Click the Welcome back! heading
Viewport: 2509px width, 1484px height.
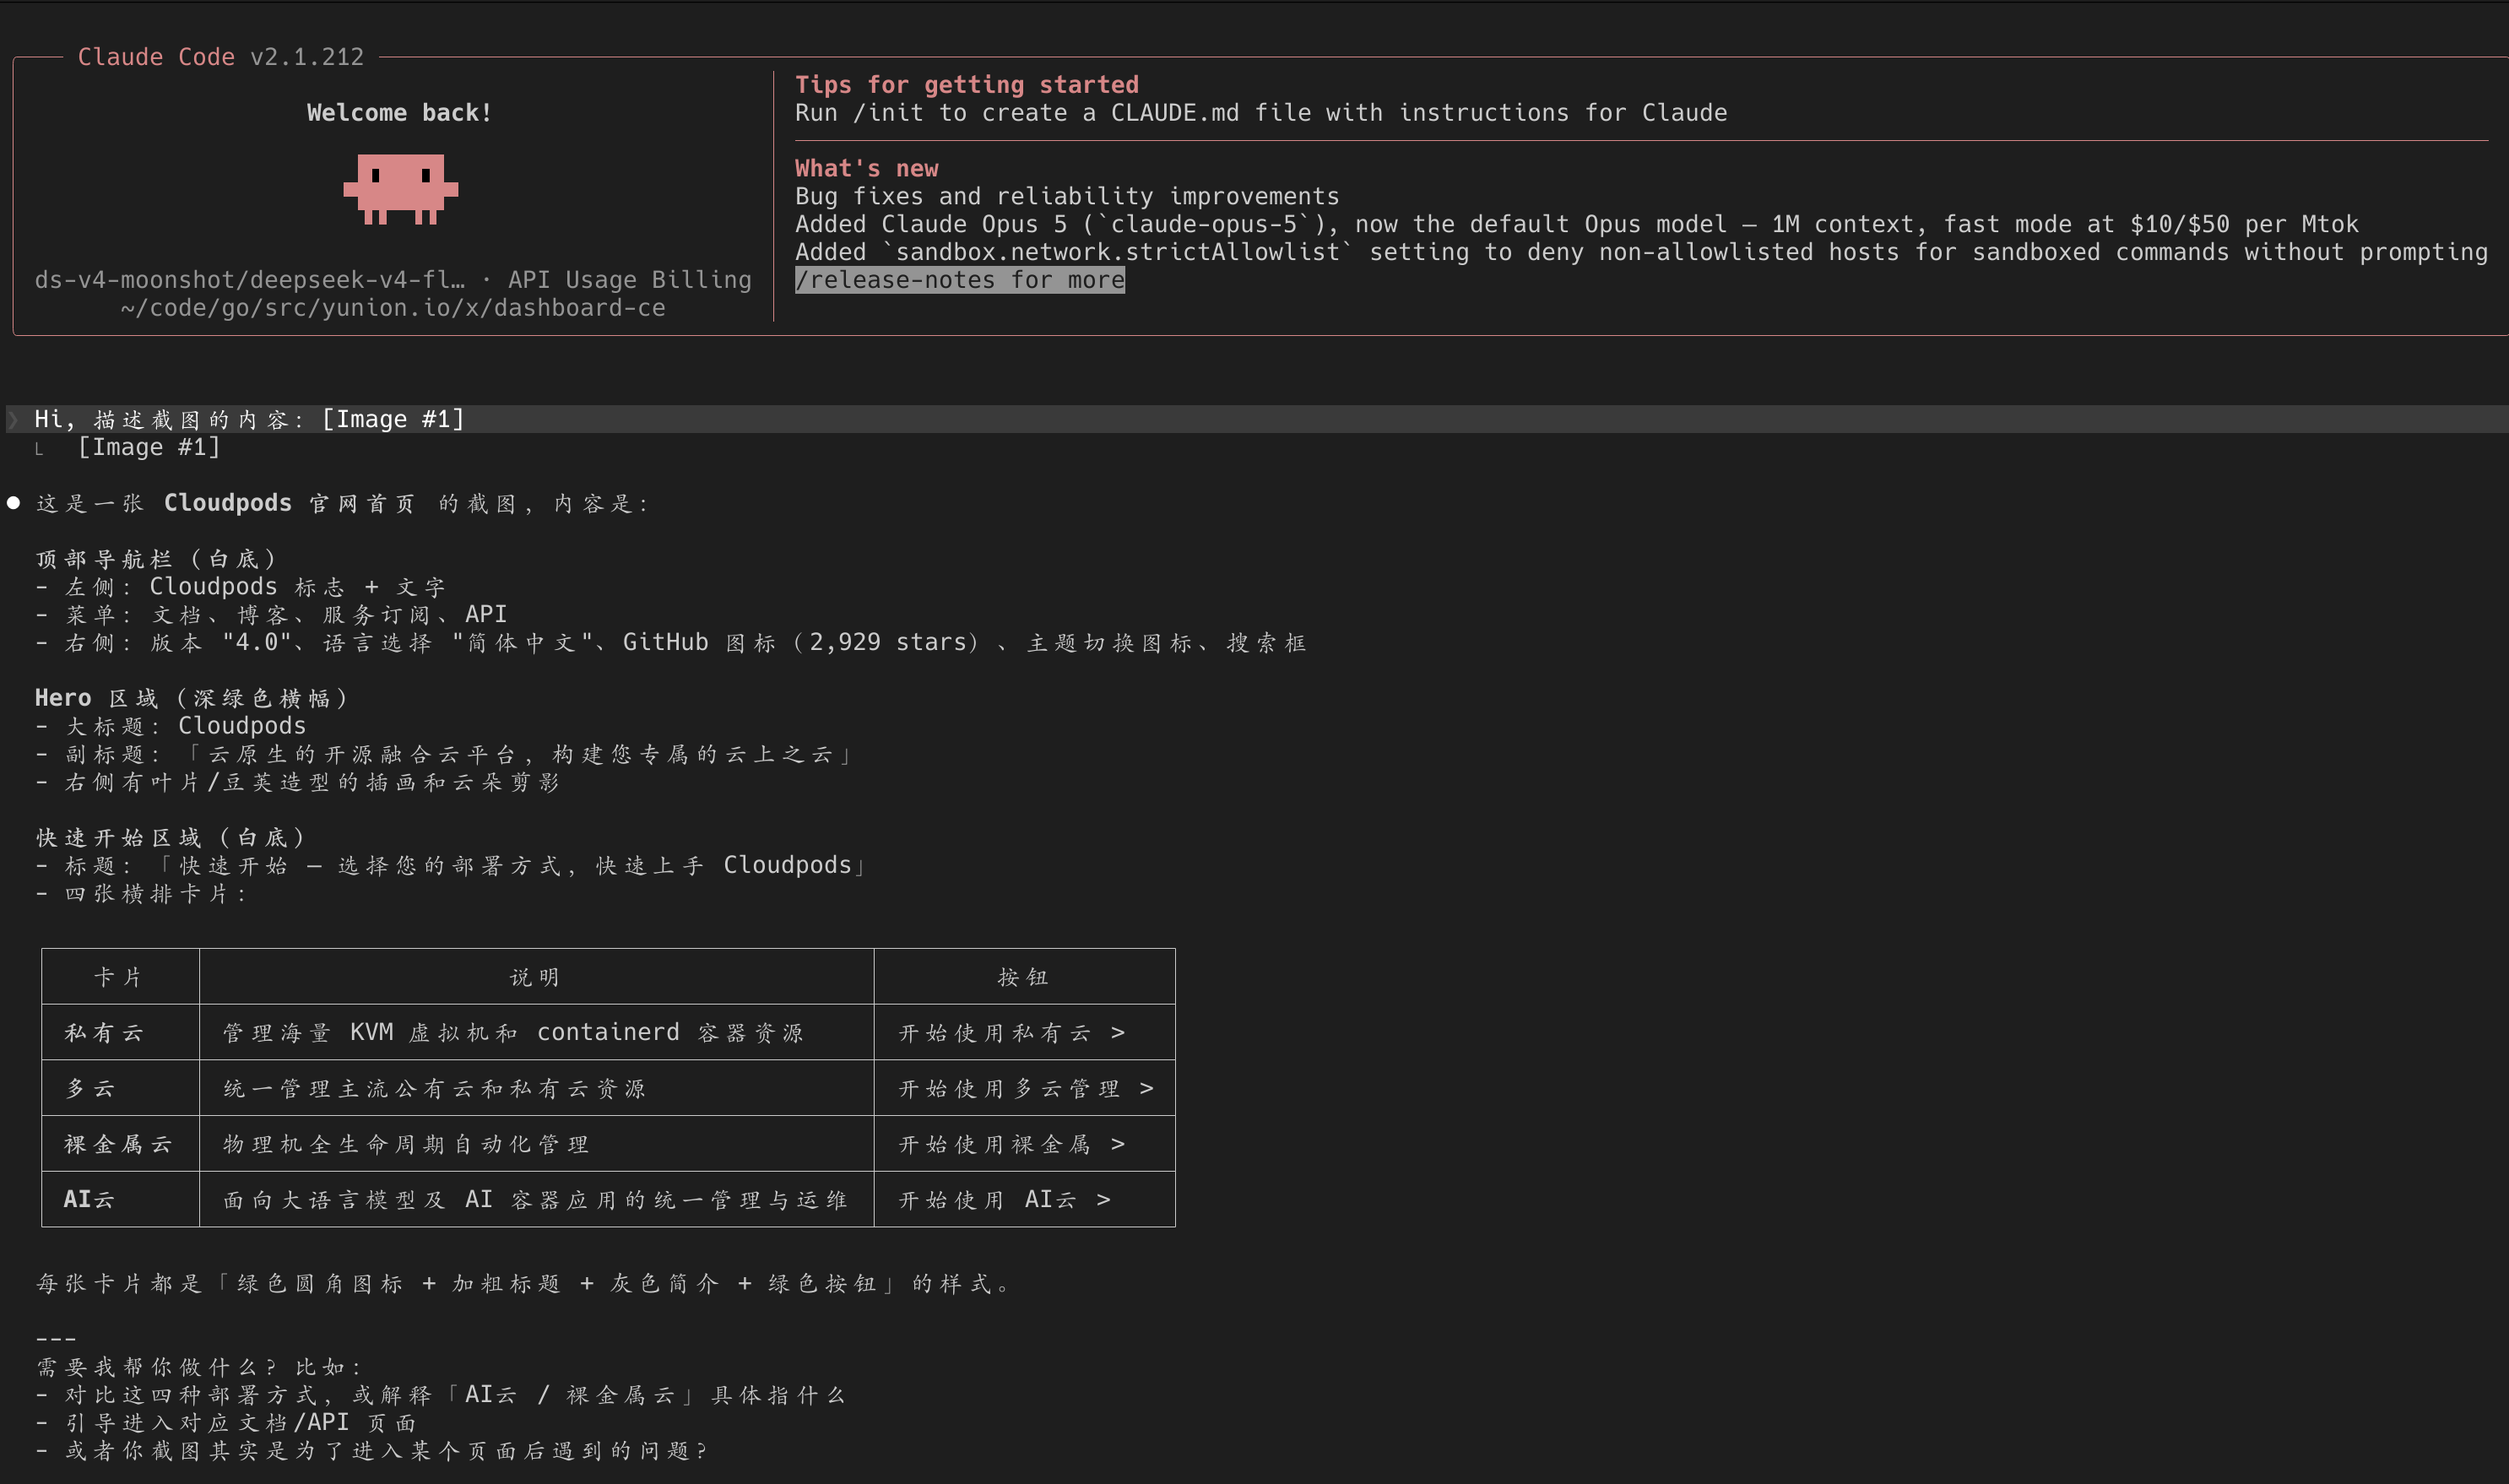(x=400, y=113)
